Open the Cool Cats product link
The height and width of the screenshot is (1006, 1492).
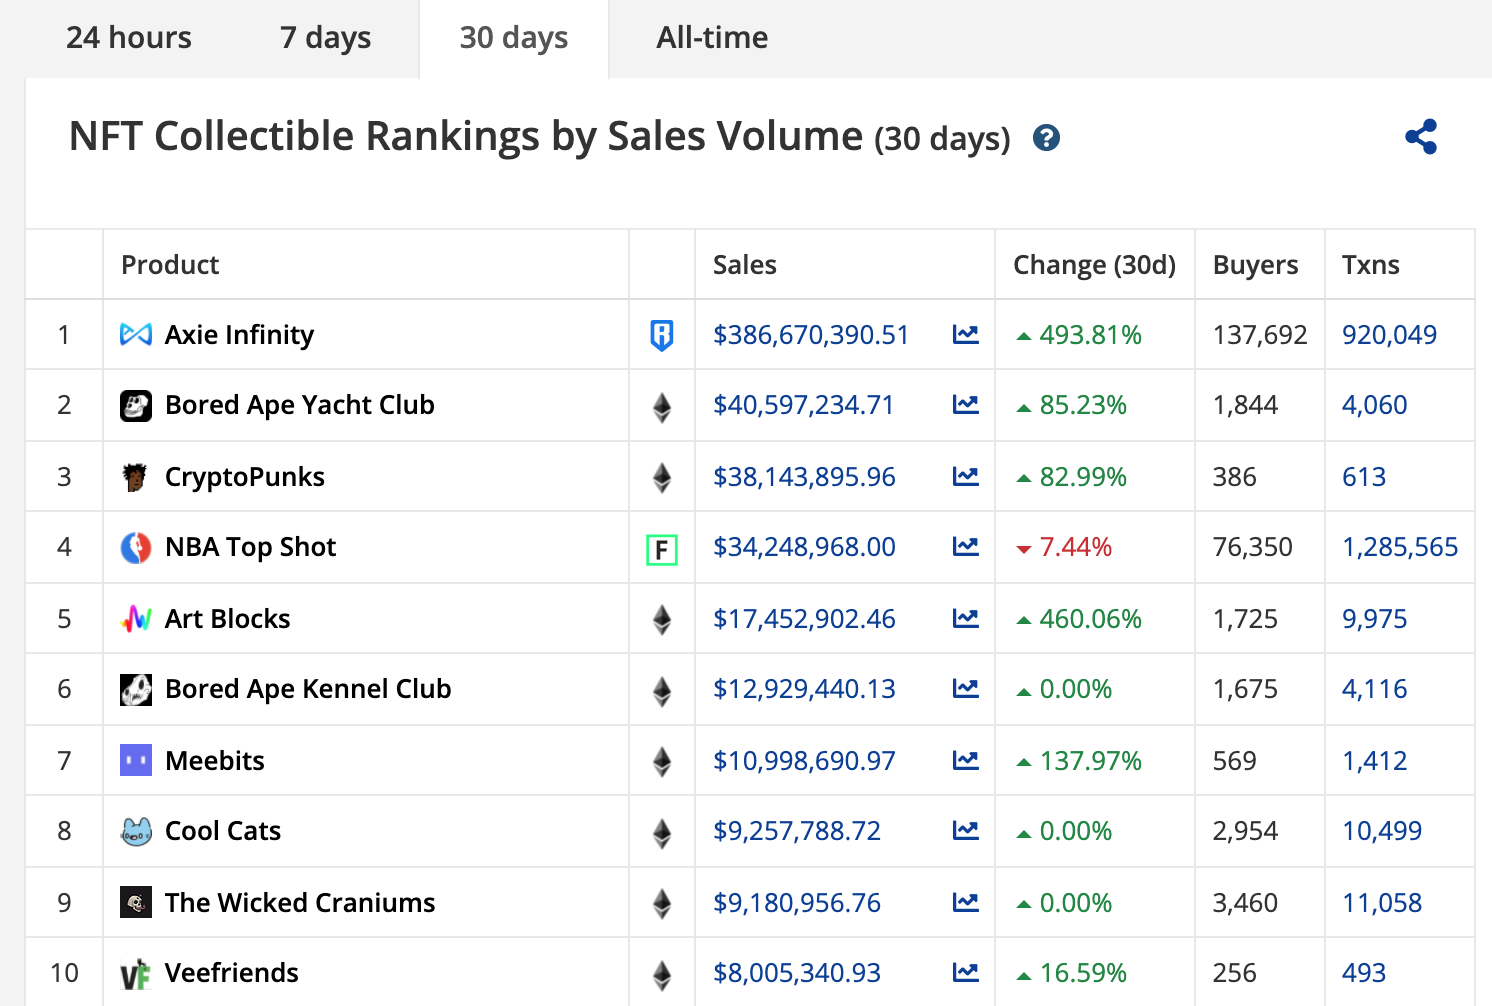pyautogui.click(x=223, y=830)
